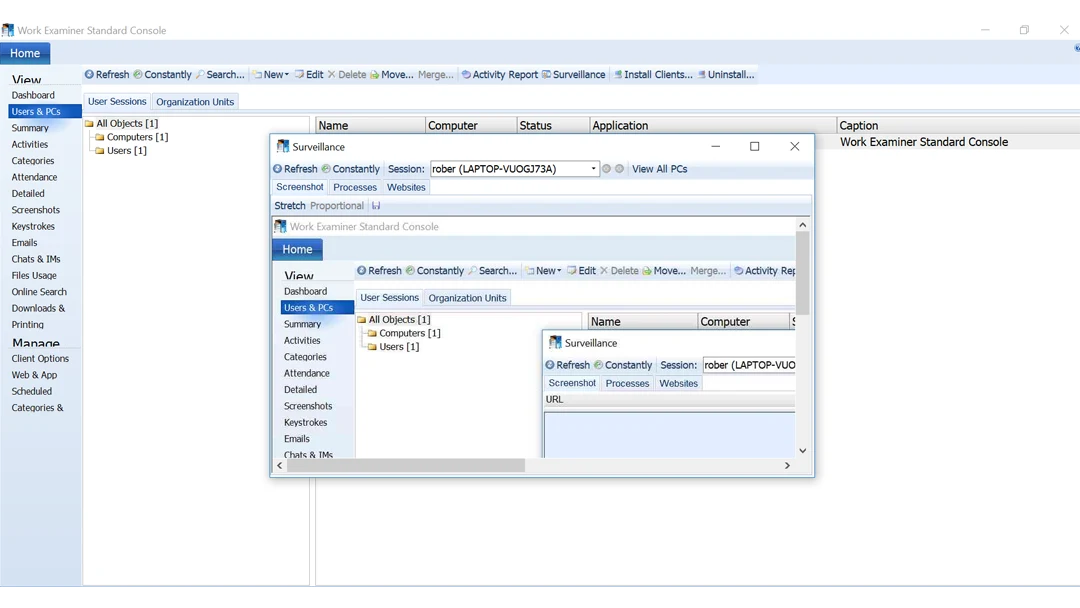This screenshot has height=608, width=1080.
Task: Click the Refresh icon in main toolbar
Action: pyautogui.click(x=89, y=74)
